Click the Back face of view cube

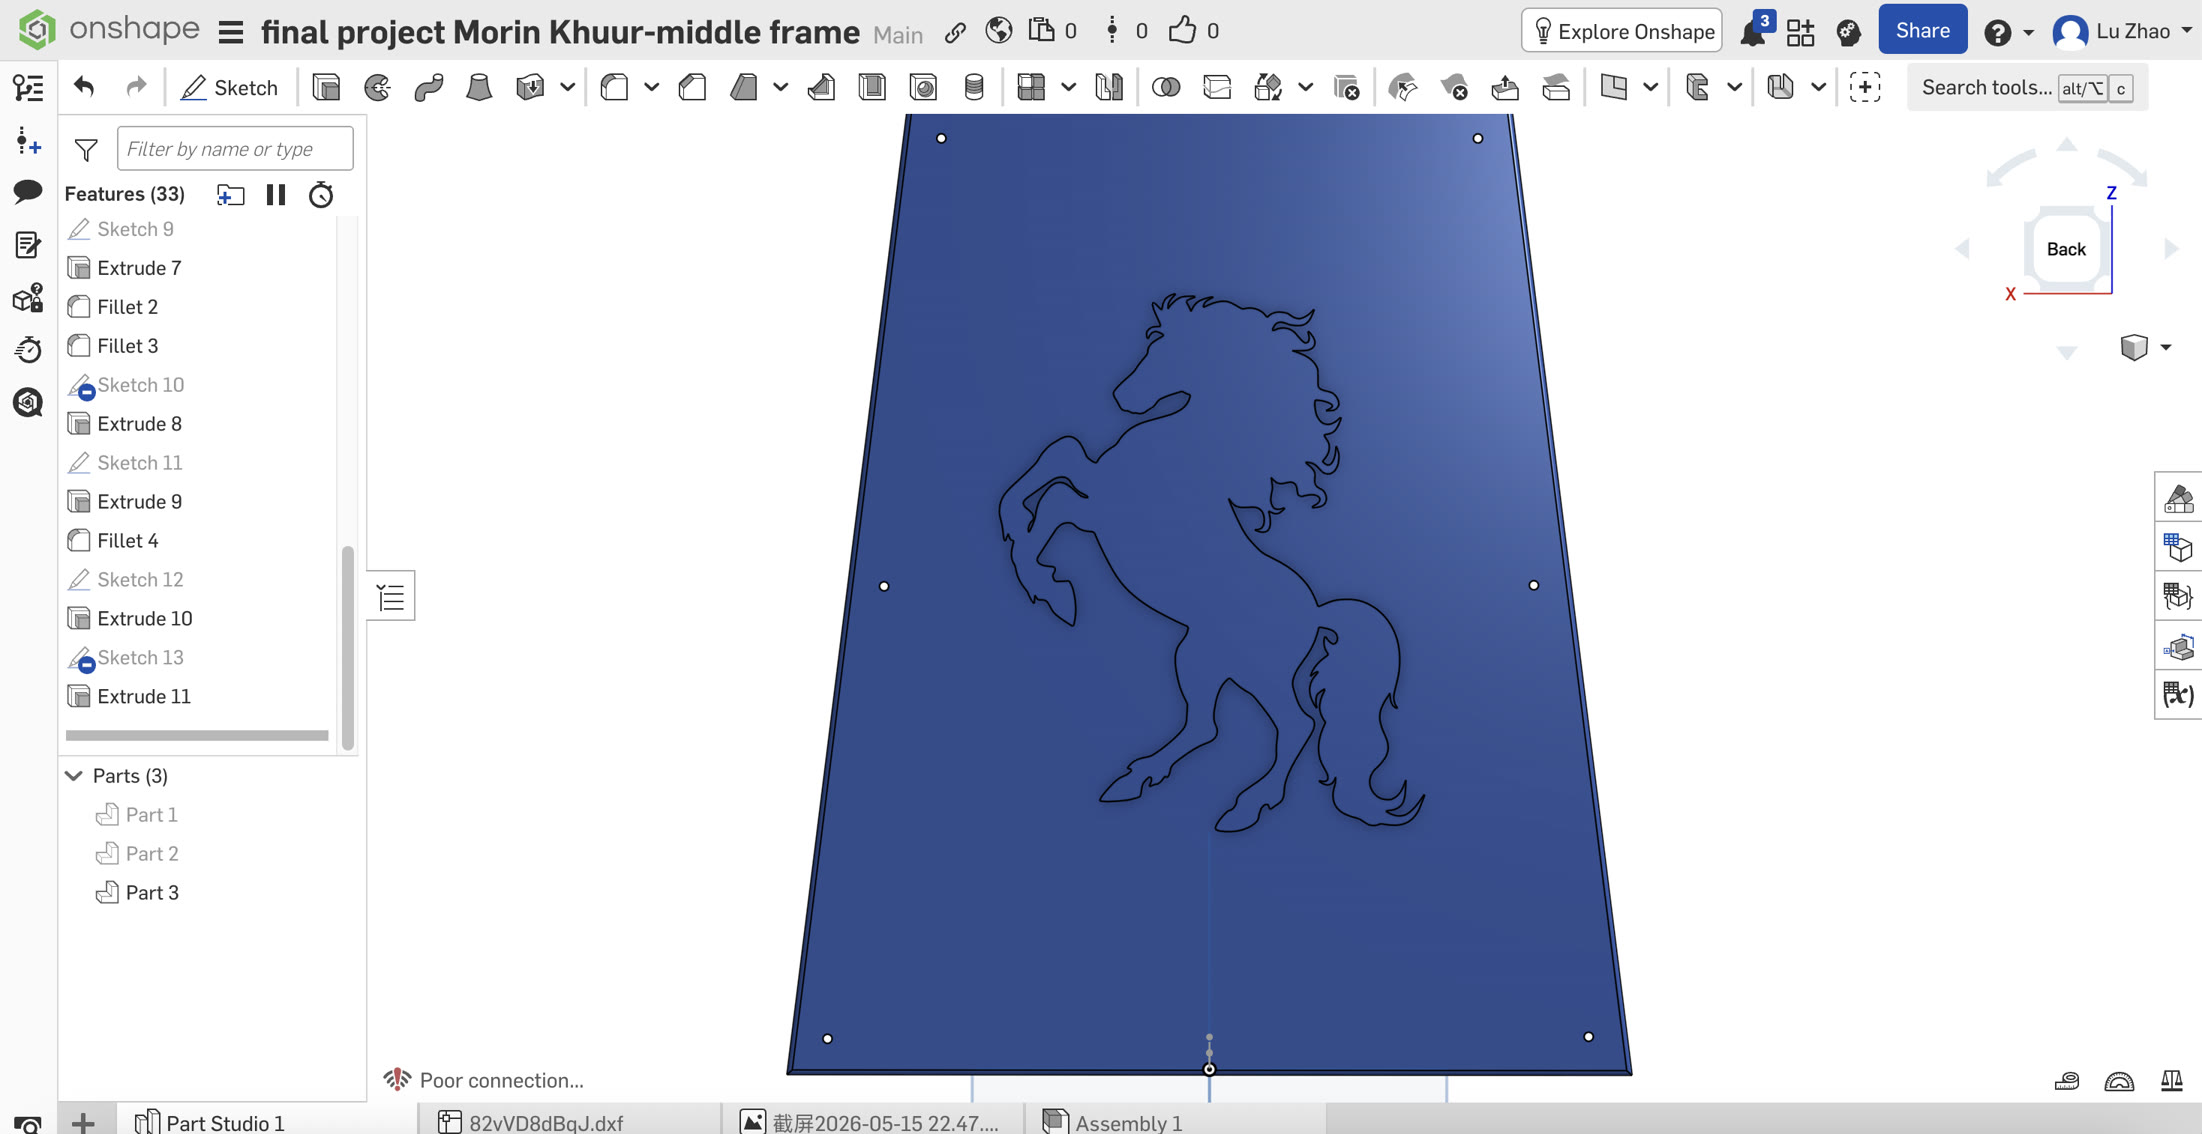tap(2066, 249)
